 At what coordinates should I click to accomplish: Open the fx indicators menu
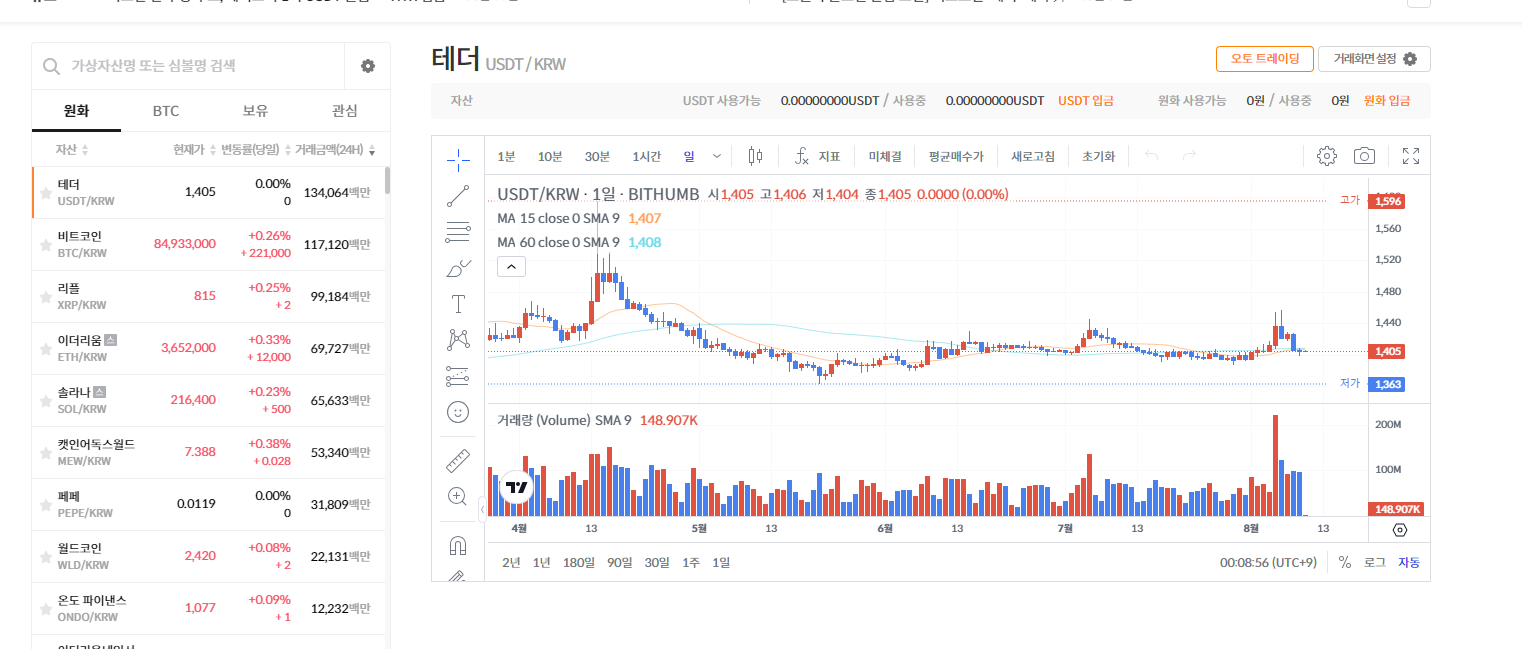[x=817, y=156]
